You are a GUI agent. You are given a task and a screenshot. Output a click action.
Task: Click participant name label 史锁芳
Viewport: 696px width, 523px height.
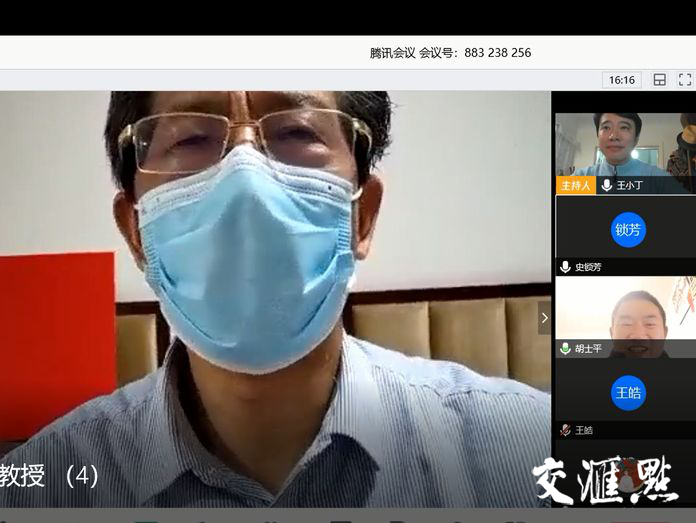point(588,267)
